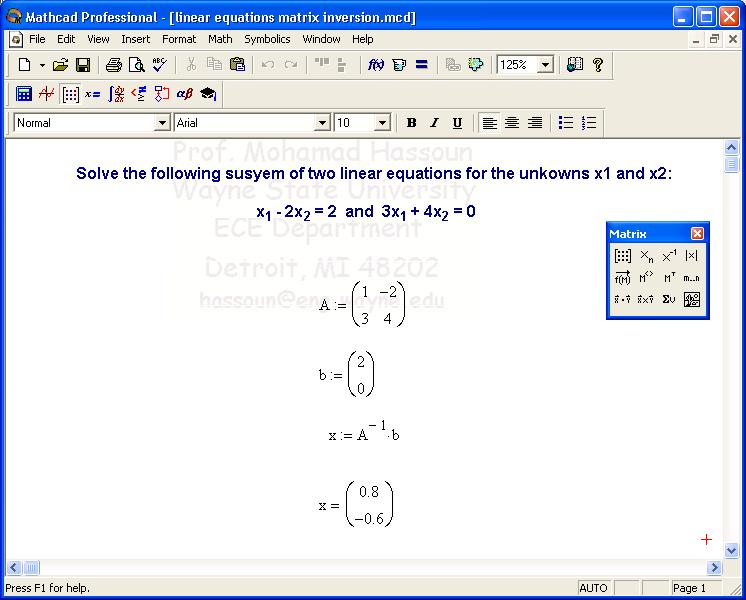Click the Copy icon in the toolbar

(x=214, y=64)
